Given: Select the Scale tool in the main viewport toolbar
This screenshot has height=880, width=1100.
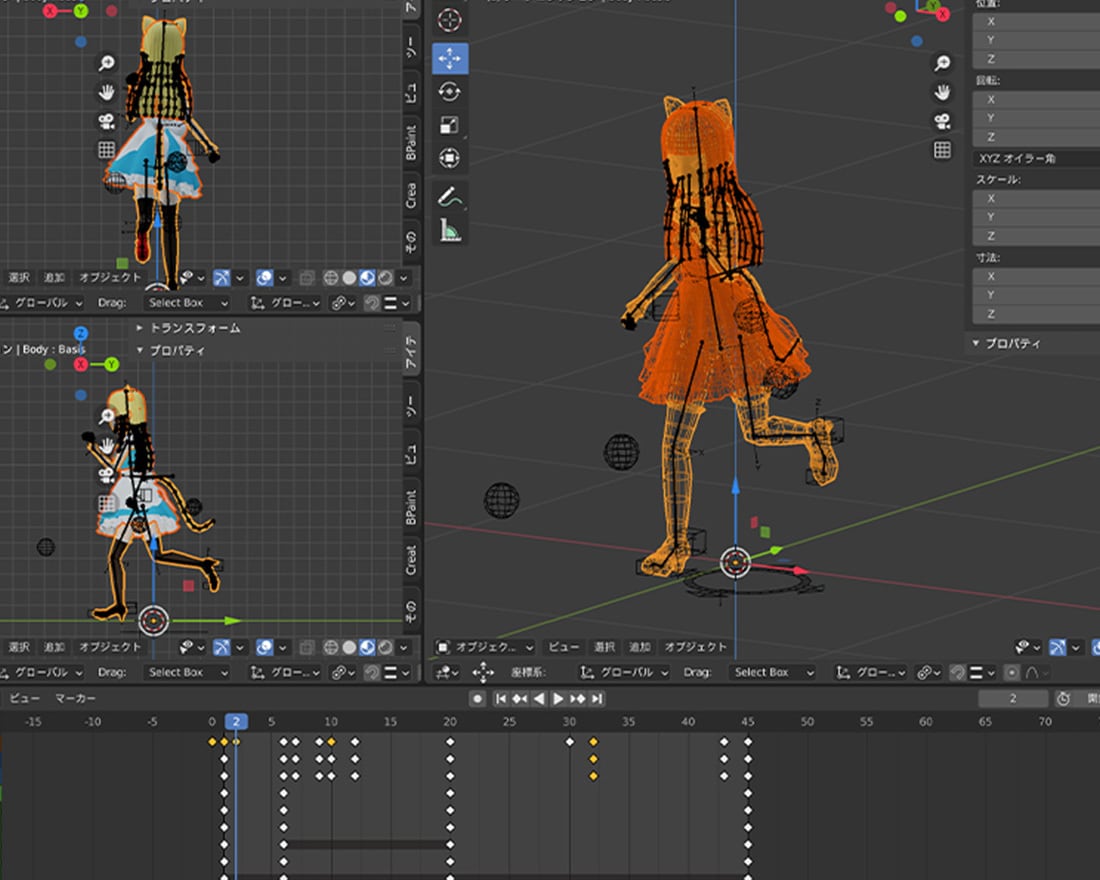Looking at the screenshot, I should 450,125.
